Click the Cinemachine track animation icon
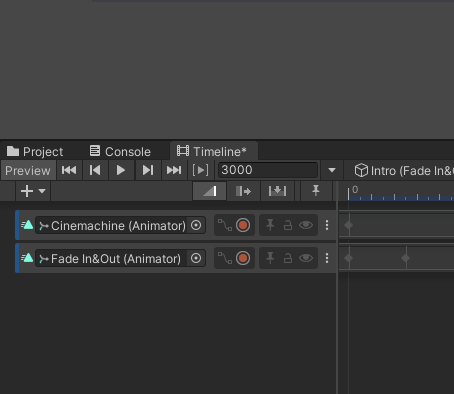454x394 pixels. (x=27, y=225)
